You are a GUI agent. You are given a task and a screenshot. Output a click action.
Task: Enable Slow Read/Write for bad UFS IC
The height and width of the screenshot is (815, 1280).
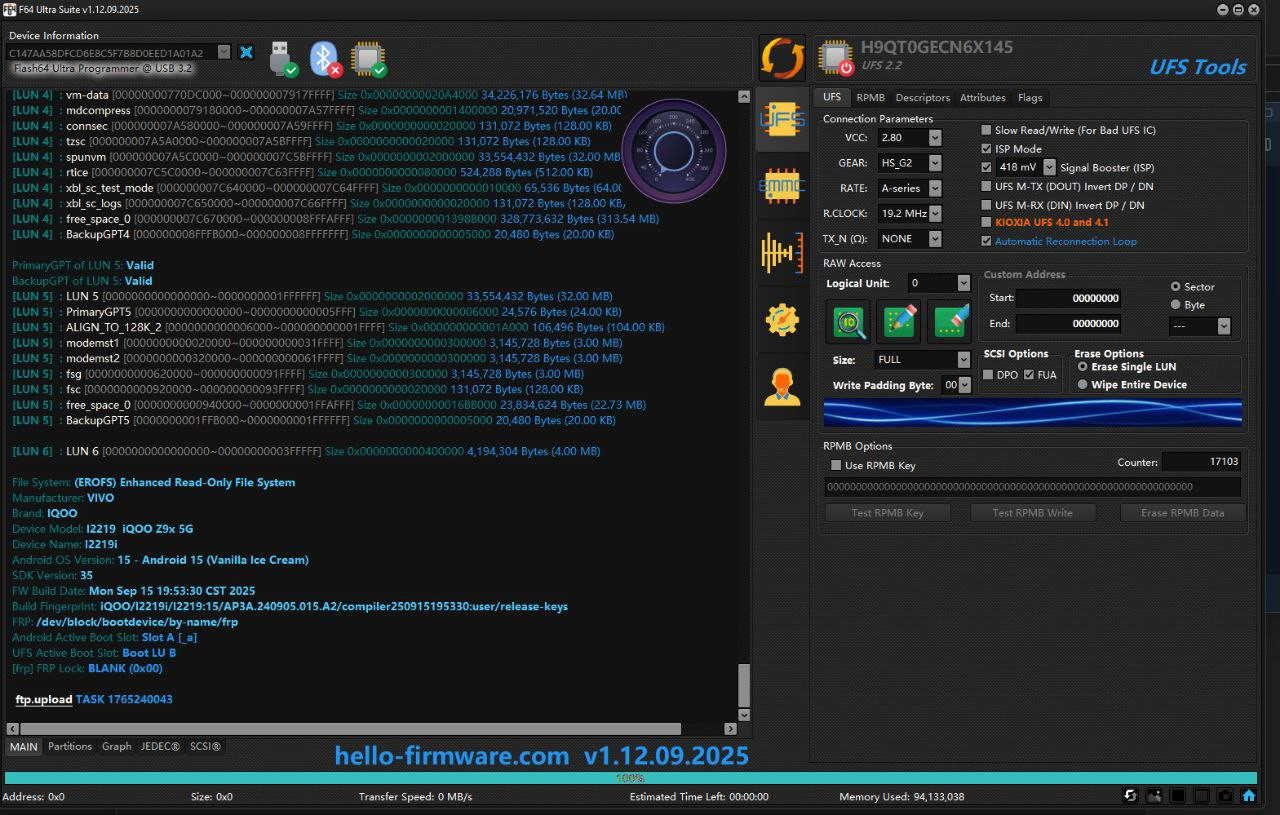(986, 130)
